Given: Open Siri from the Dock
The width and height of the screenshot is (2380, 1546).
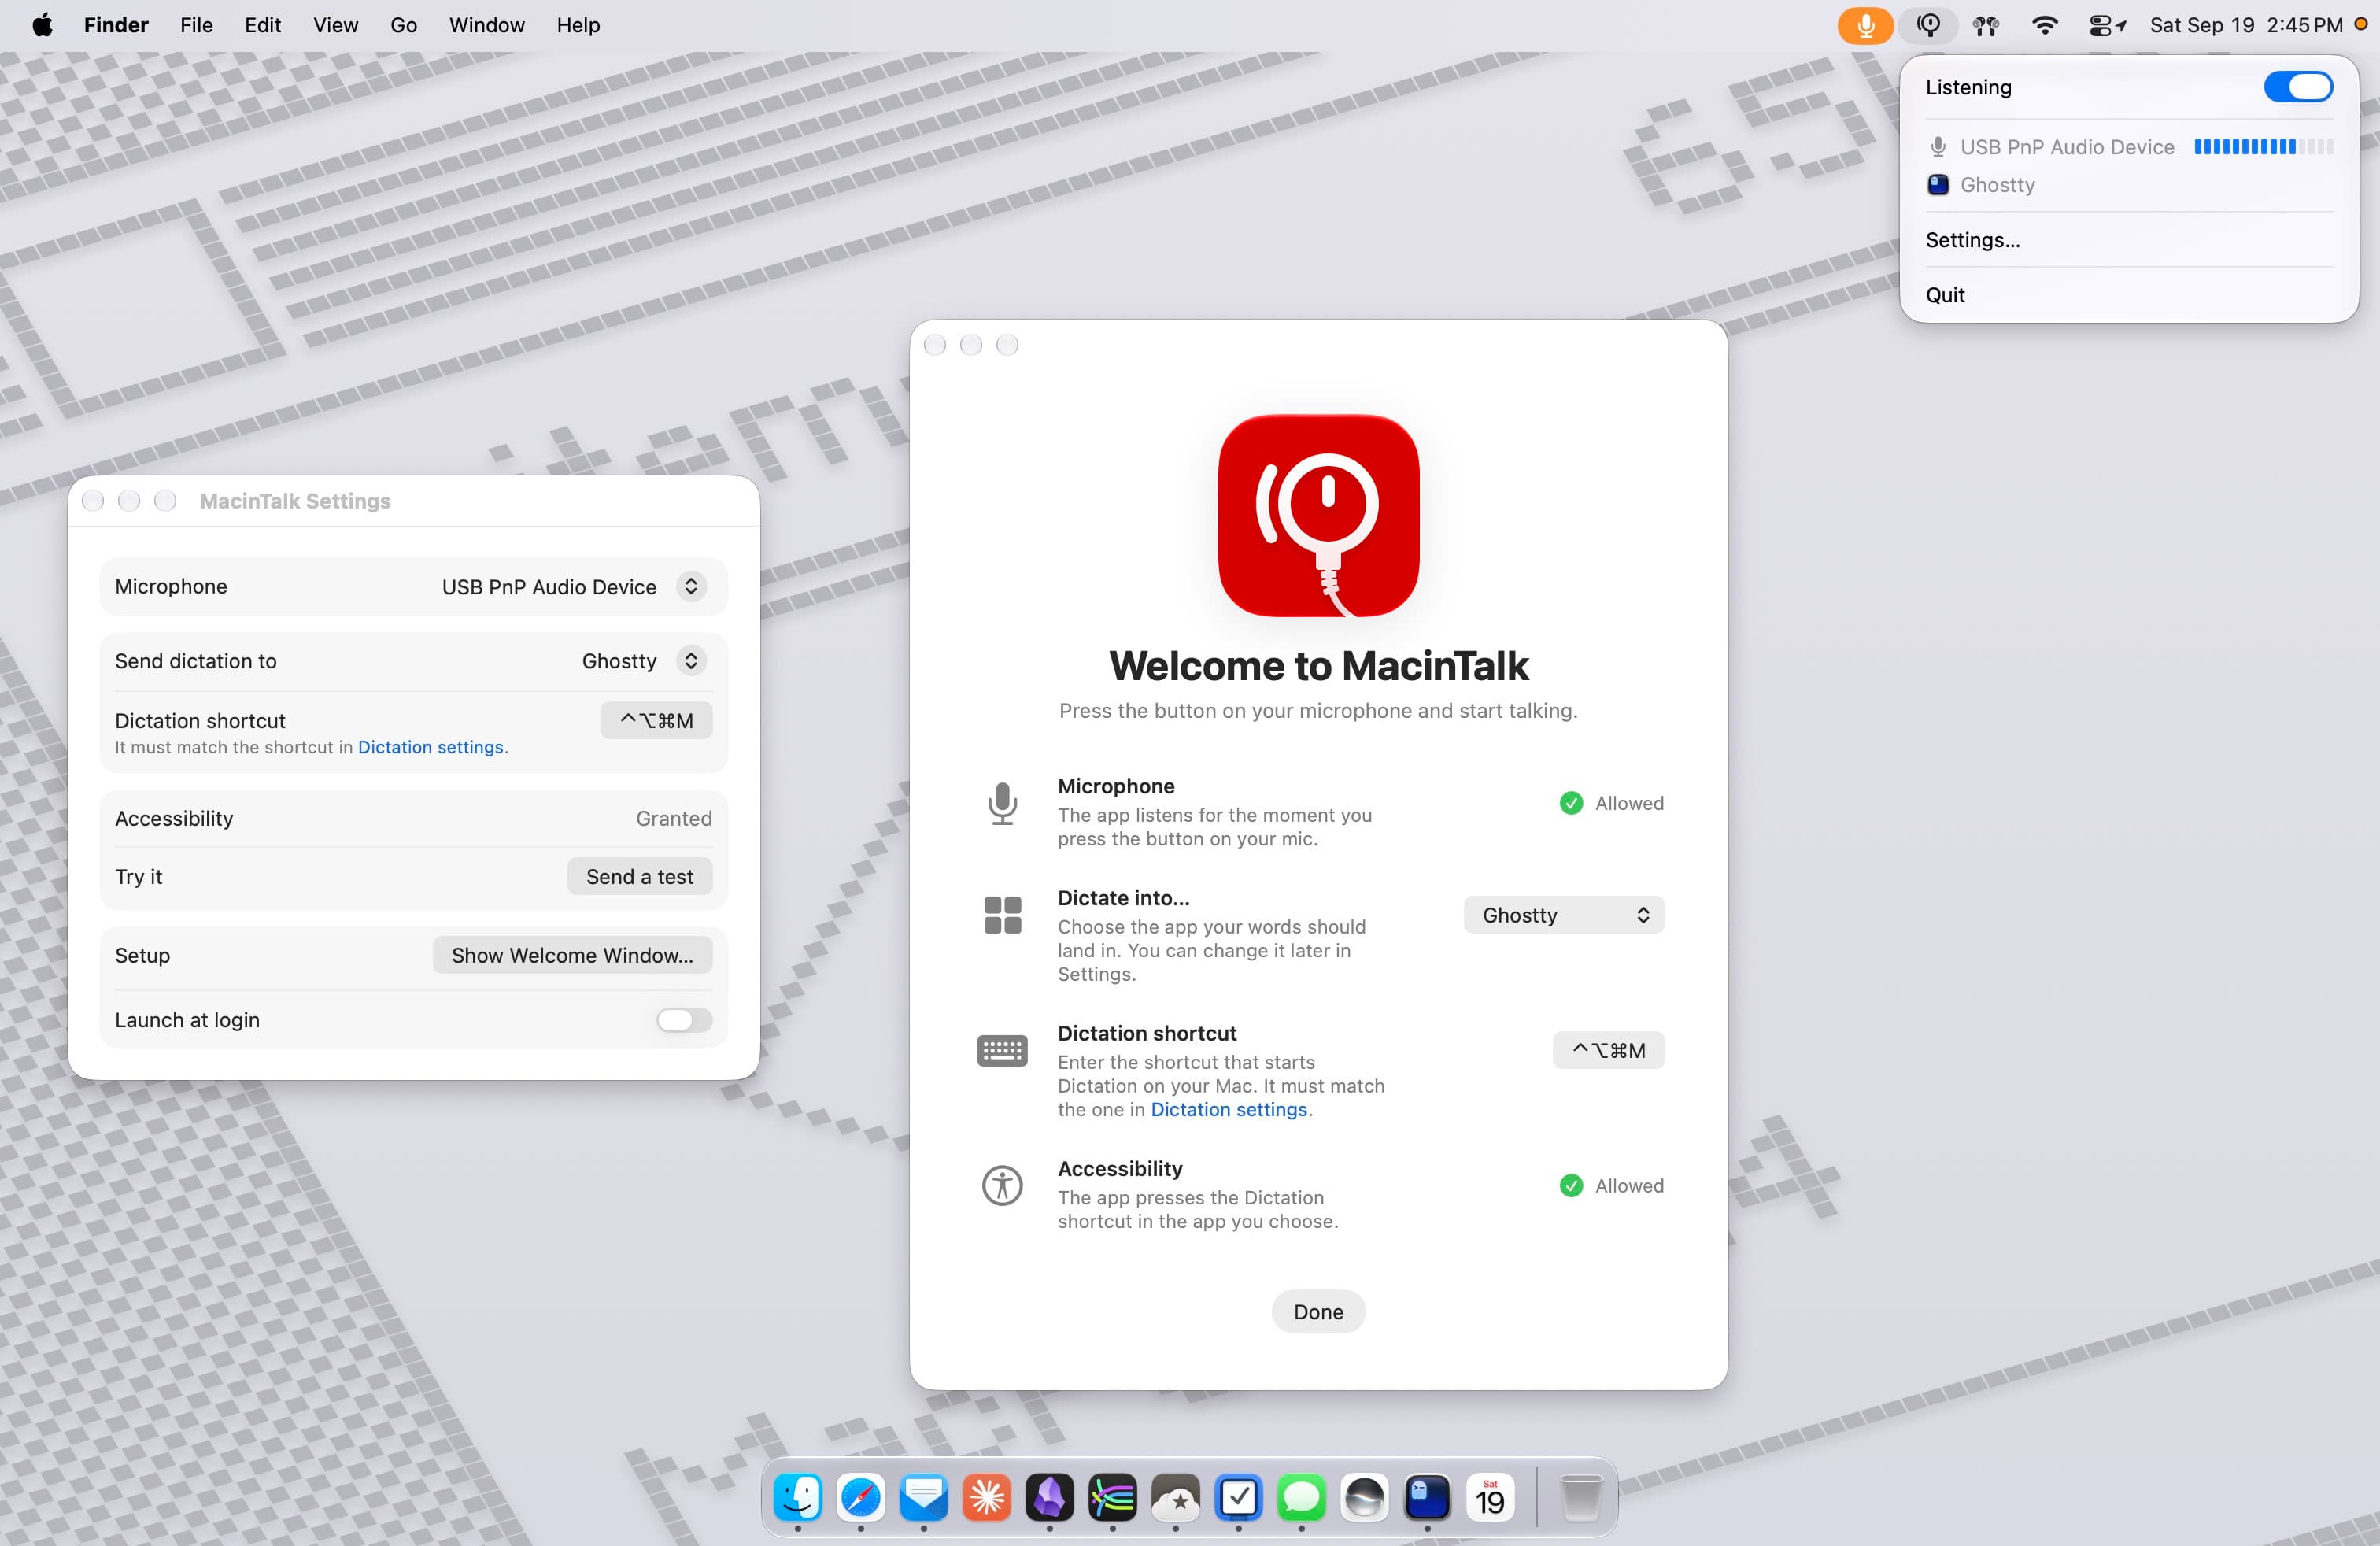Looking at the screenshot, I should [x=1364, y=1497].
